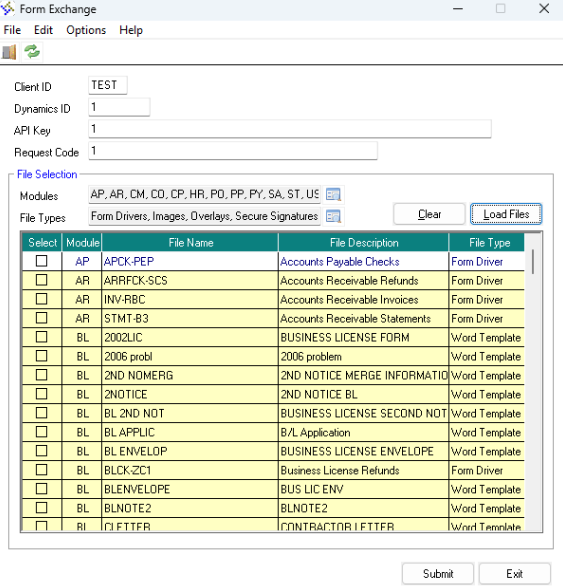
Task: Click the 2ND NOTICE BL description cell
Action: pyautogui.click(x=364, y=394)
